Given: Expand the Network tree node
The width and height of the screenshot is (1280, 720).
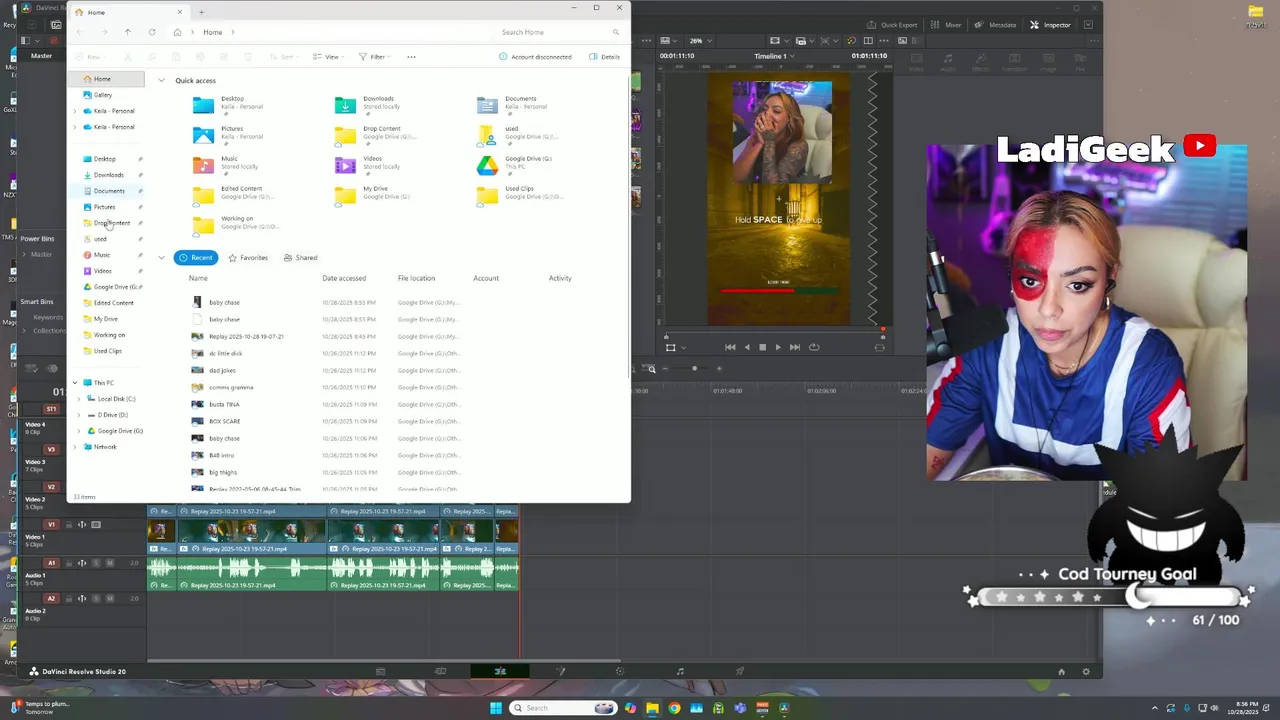Looking at the screenshot, I should [75, 447].
